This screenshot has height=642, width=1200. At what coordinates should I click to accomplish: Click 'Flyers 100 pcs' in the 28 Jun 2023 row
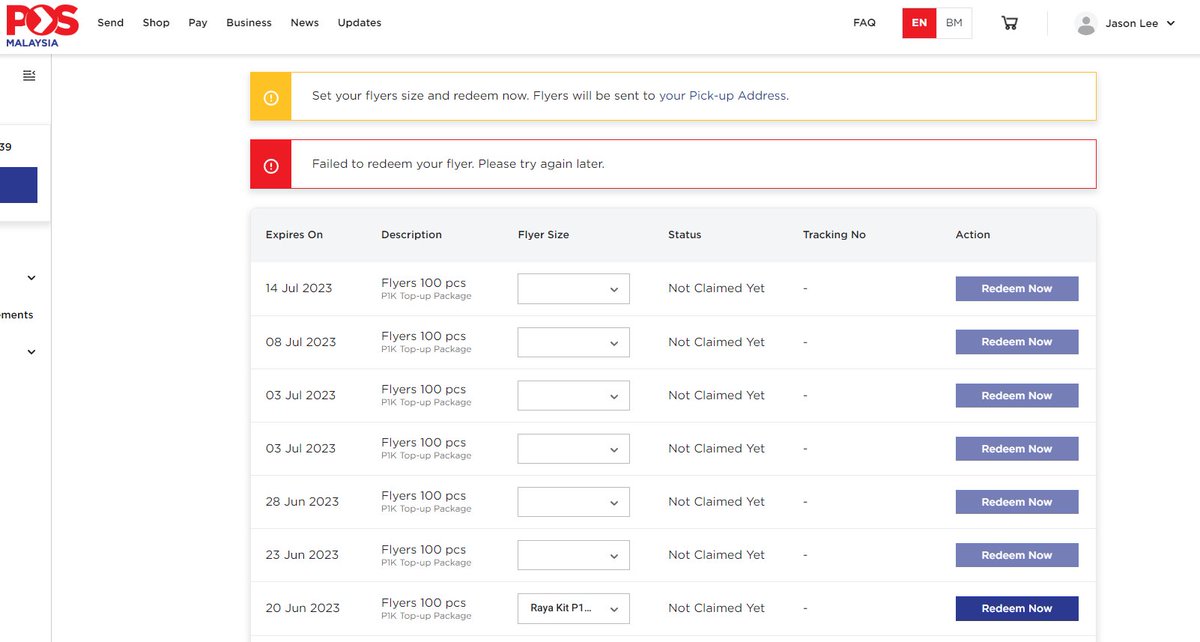coord(423,496)
